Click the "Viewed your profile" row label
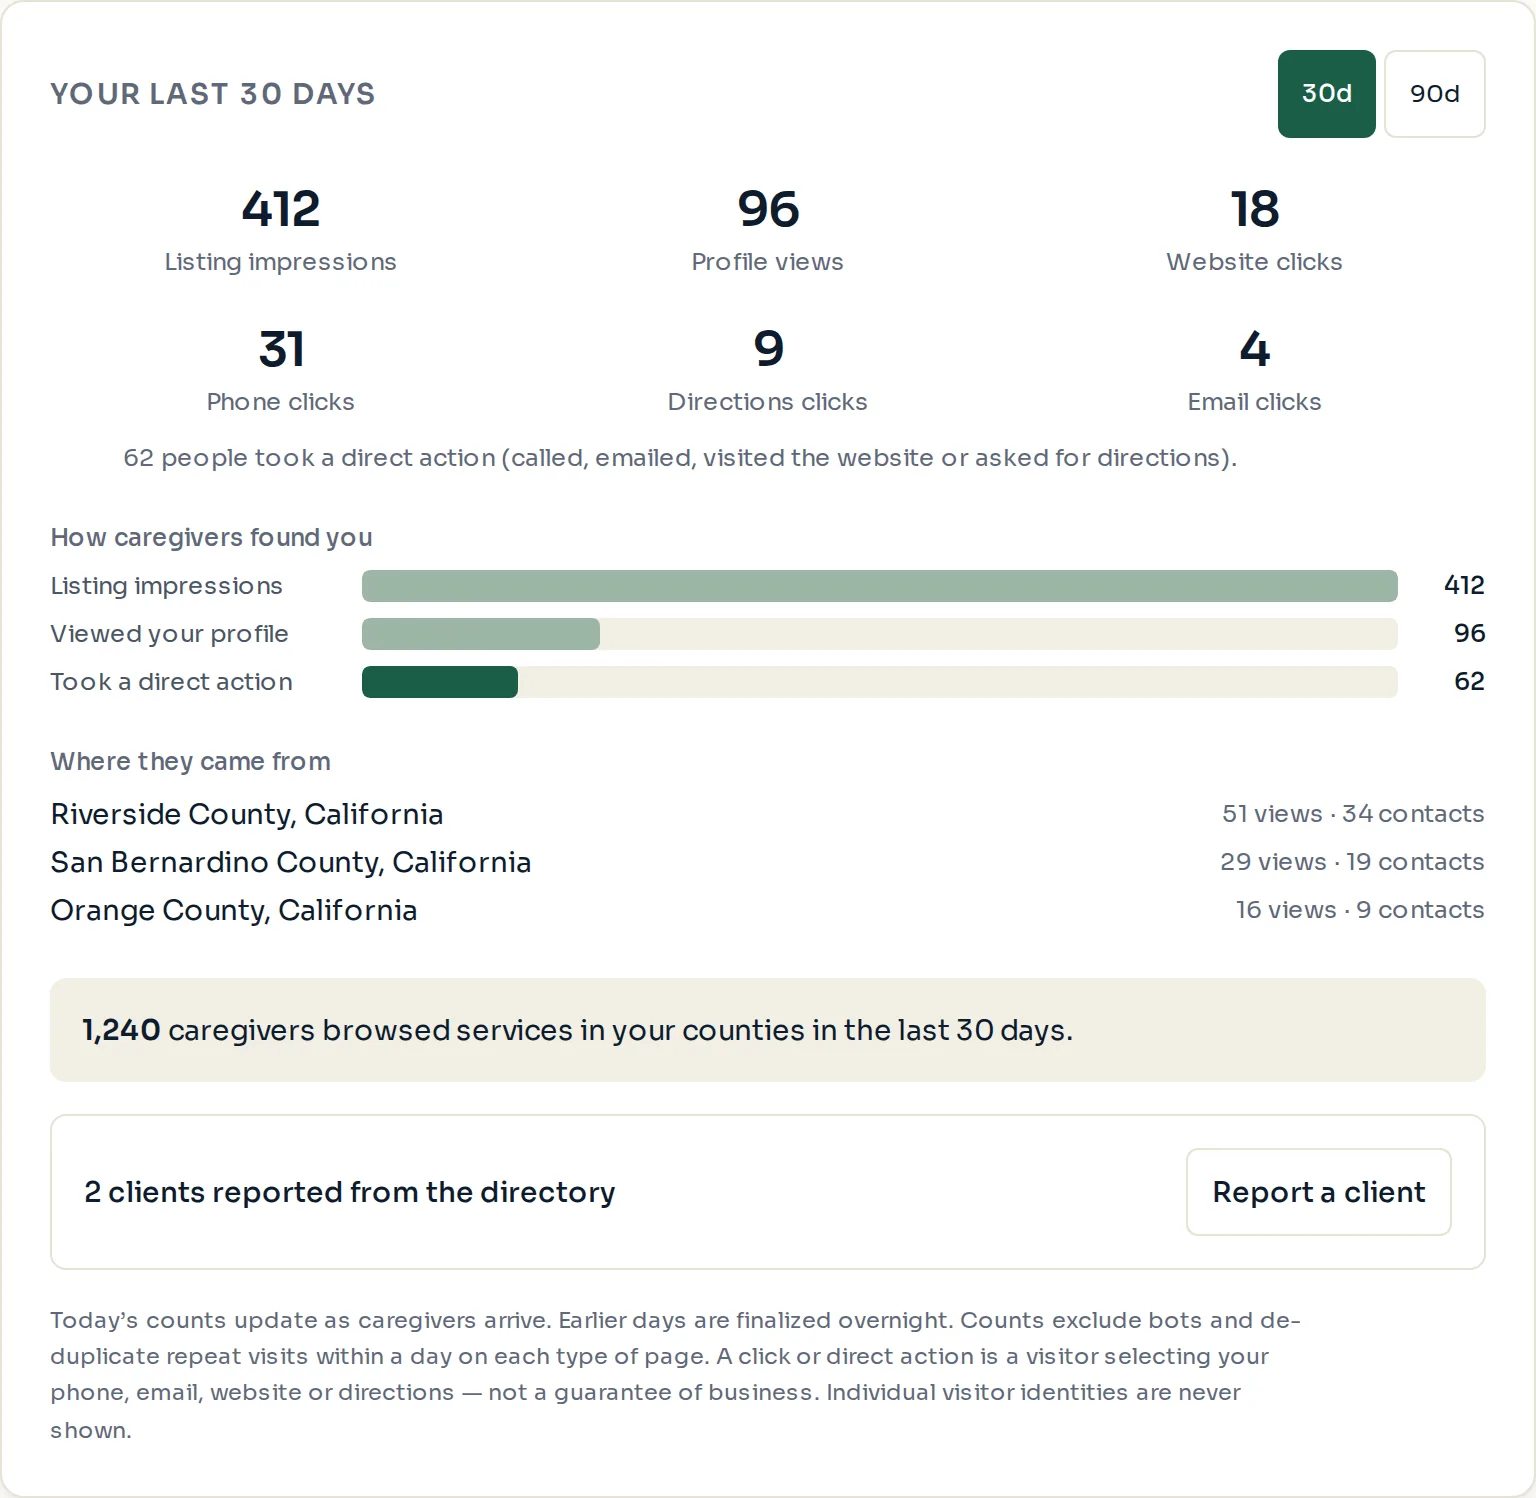Image resolution: width=1536 pixels, height=1498 pixels. click(x=169, y=634)
